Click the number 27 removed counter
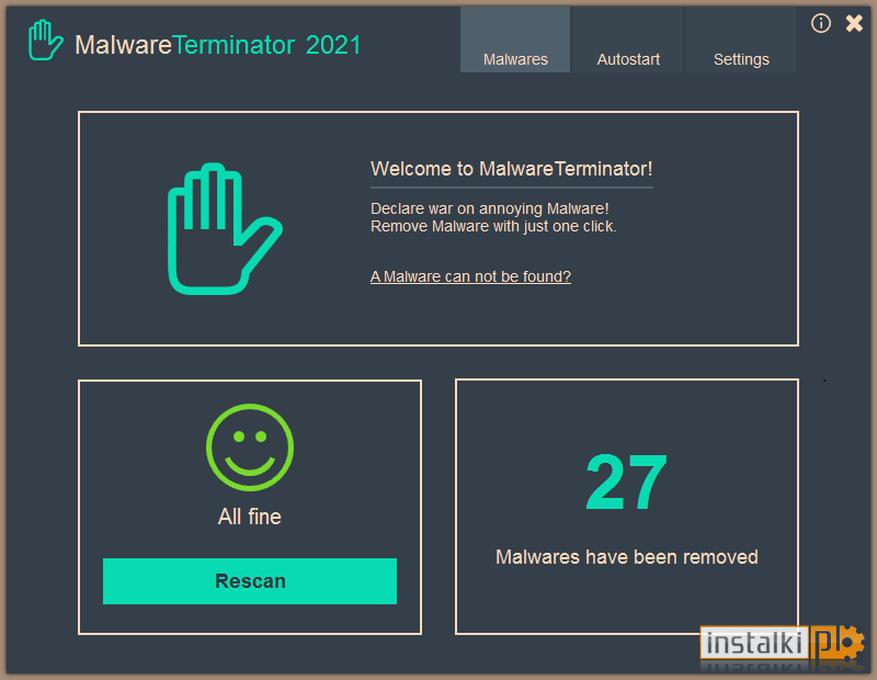 point(626,482)
